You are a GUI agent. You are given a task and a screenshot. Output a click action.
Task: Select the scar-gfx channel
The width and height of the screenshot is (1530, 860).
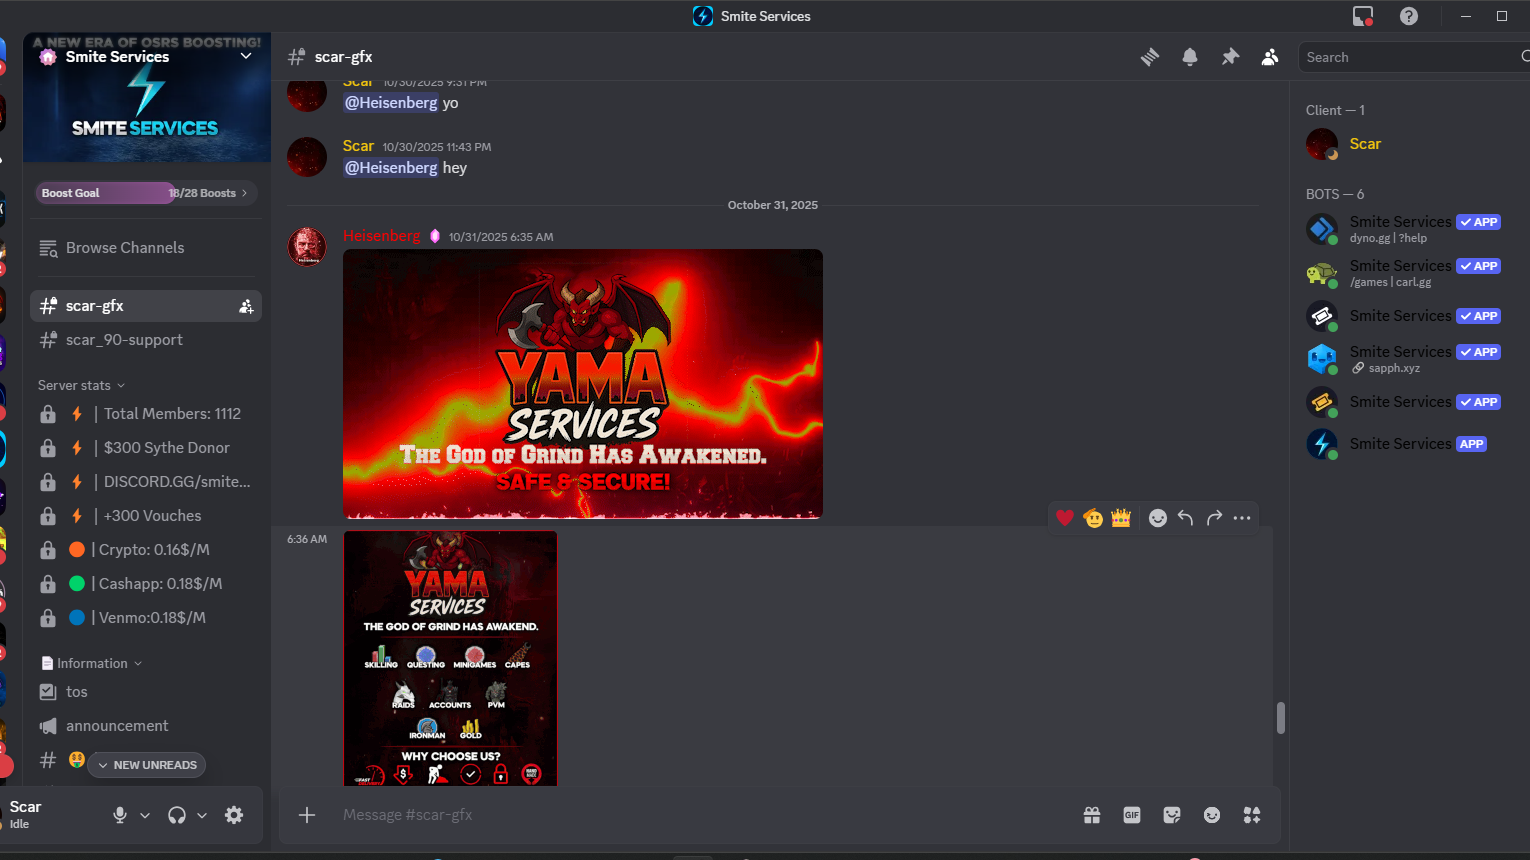click(146, 306)
